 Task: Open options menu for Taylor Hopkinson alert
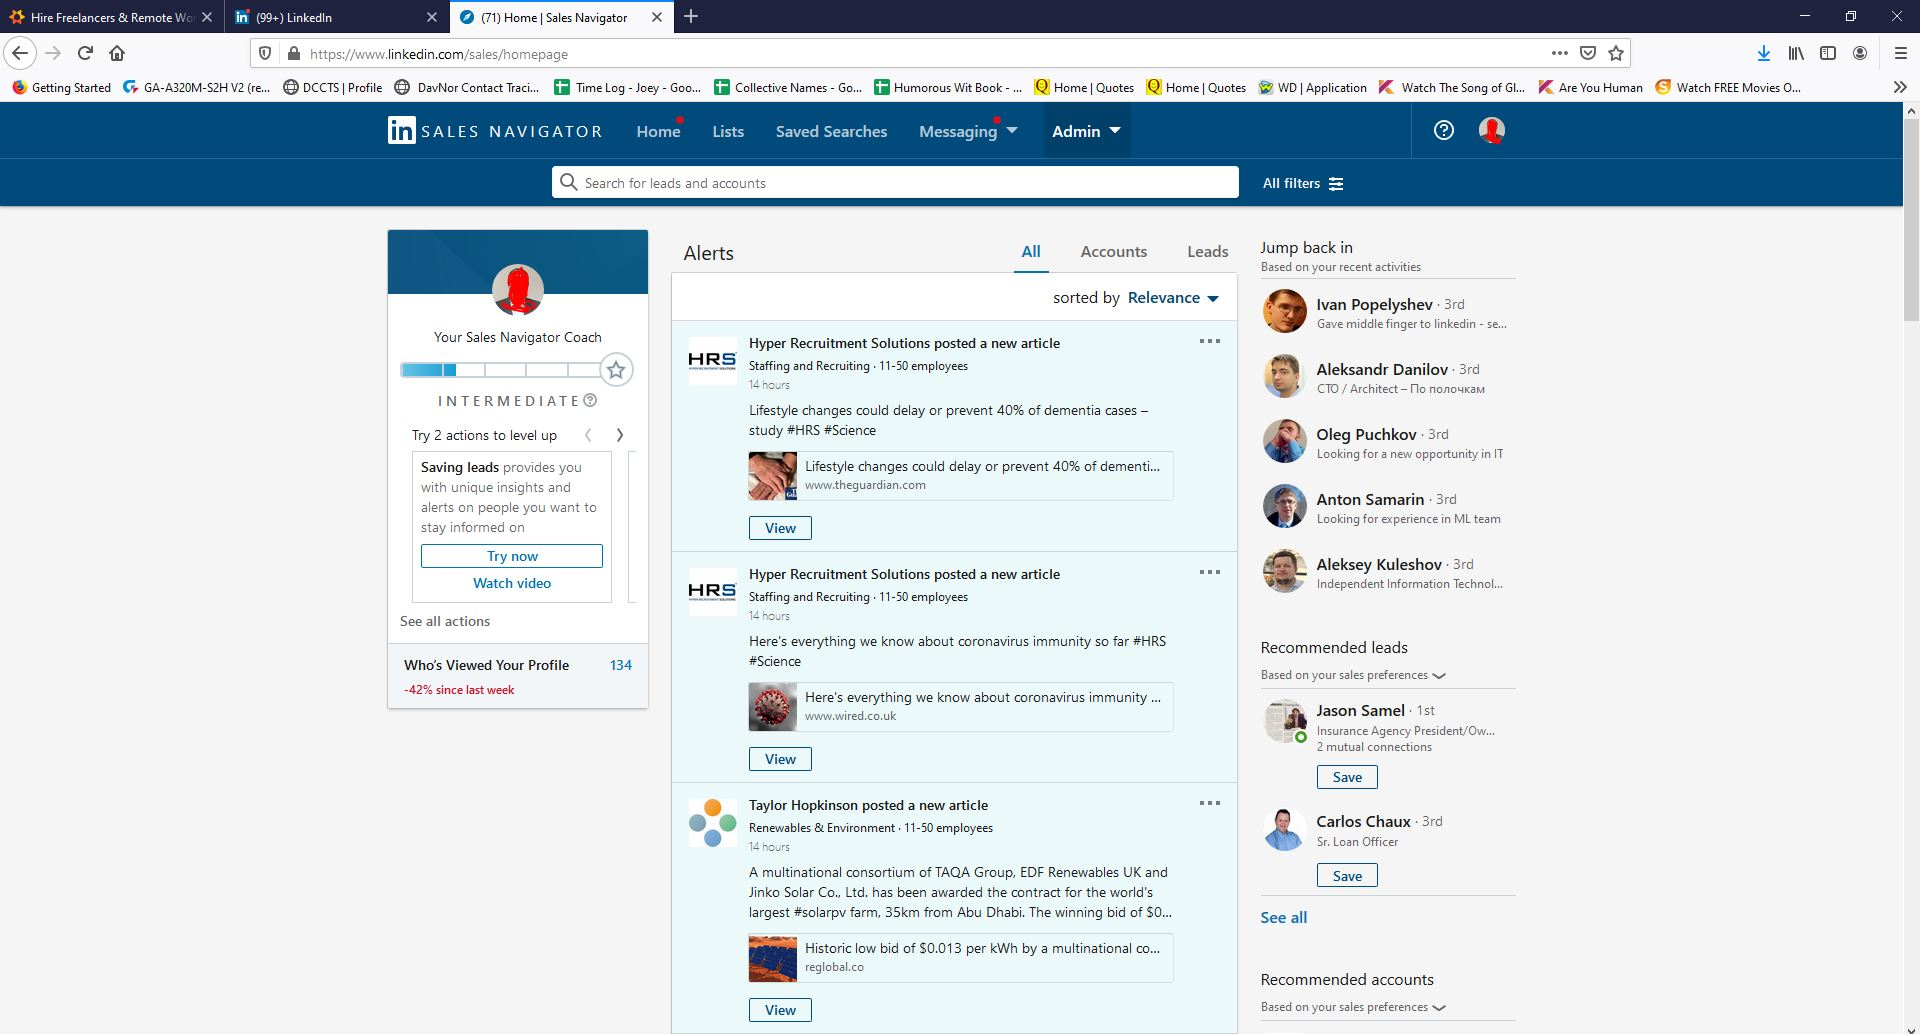coord(1210,803)
